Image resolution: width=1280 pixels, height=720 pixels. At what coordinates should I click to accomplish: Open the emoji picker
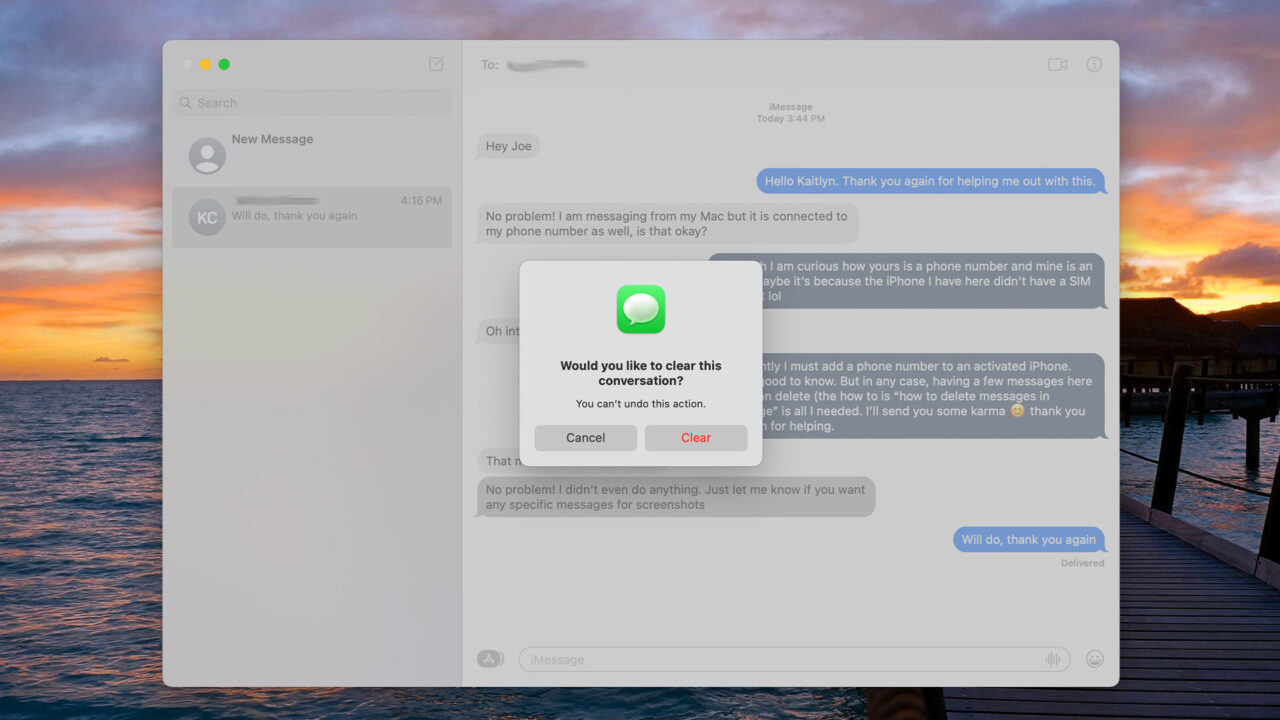pos(1093,659)
